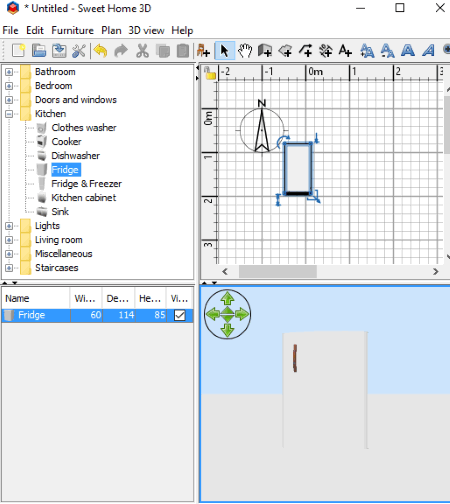Sort furniture by Name column header
Image resolution: width=450 pixels, height=504 pixels.
click(36, 298)
